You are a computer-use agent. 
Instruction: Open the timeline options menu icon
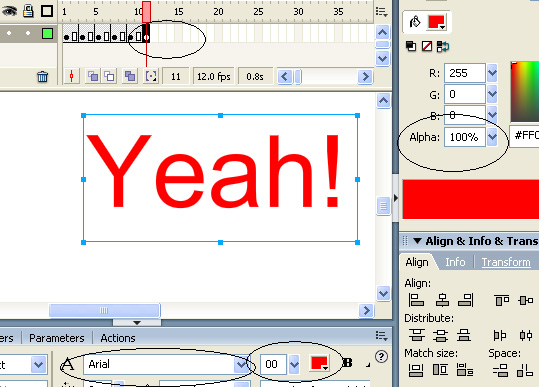click(382, 12)
